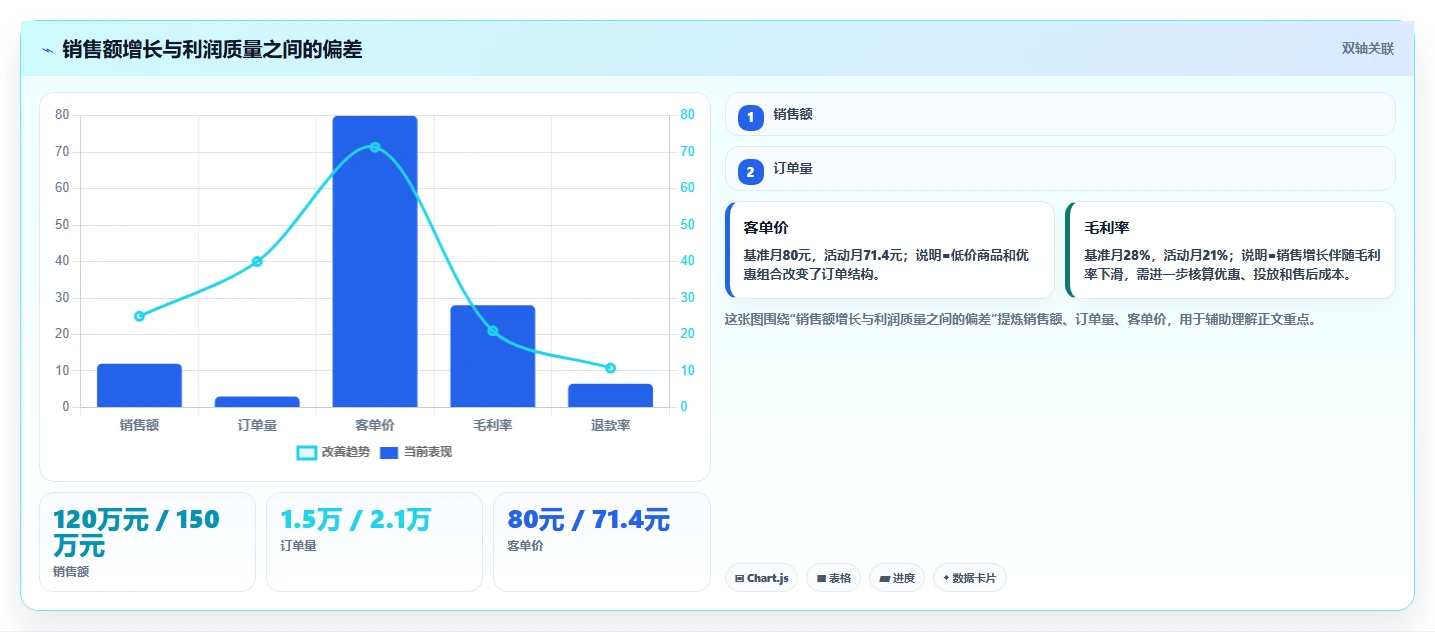Select the tall 客单价 bar
This screenshot has width=1435, height=632.
pyautogui.click(x=375, y=261)
